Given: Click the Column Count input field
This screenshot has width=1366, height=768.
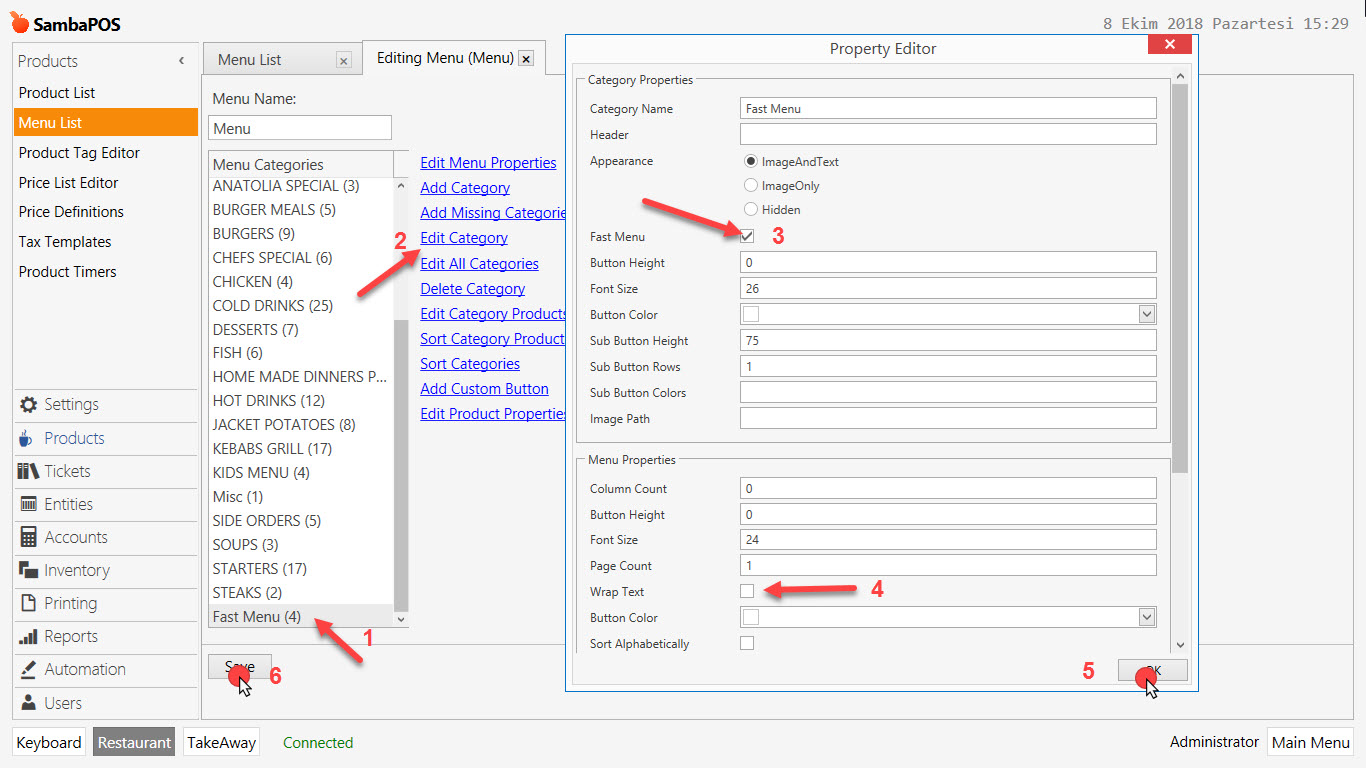Looking at the screenshot, I should [948, 488].
